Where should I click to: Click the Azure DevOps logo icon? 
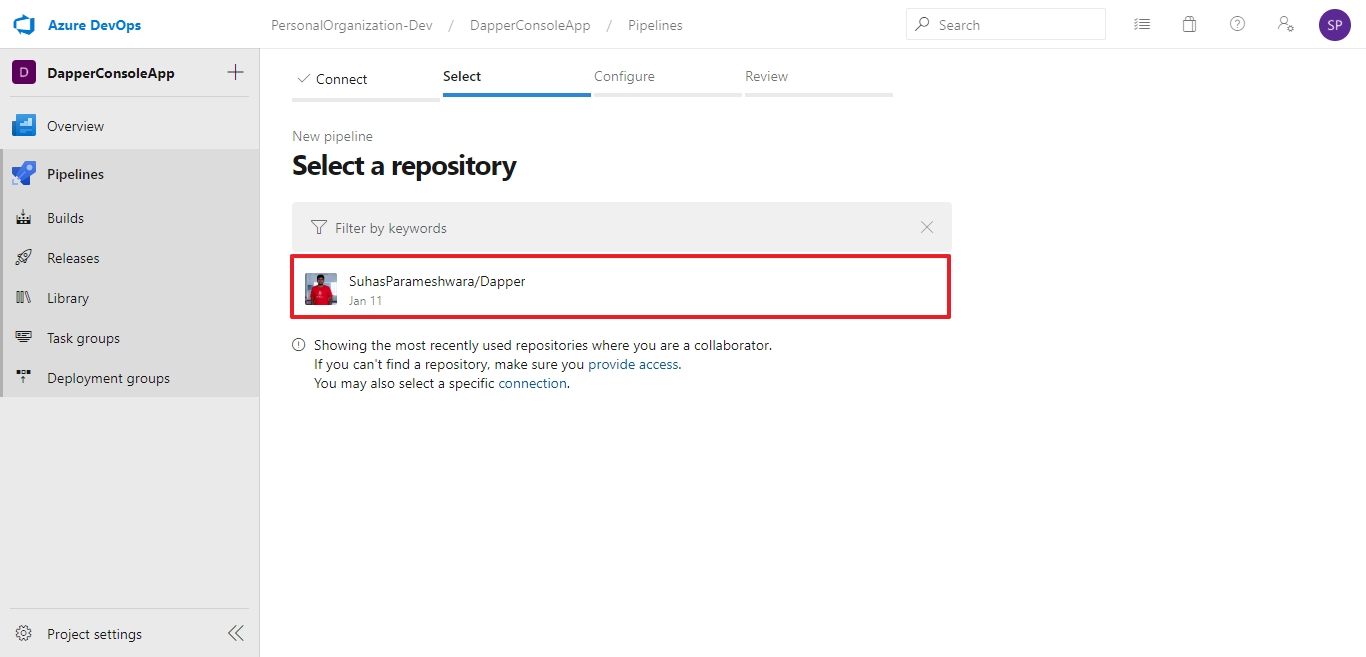24,25
